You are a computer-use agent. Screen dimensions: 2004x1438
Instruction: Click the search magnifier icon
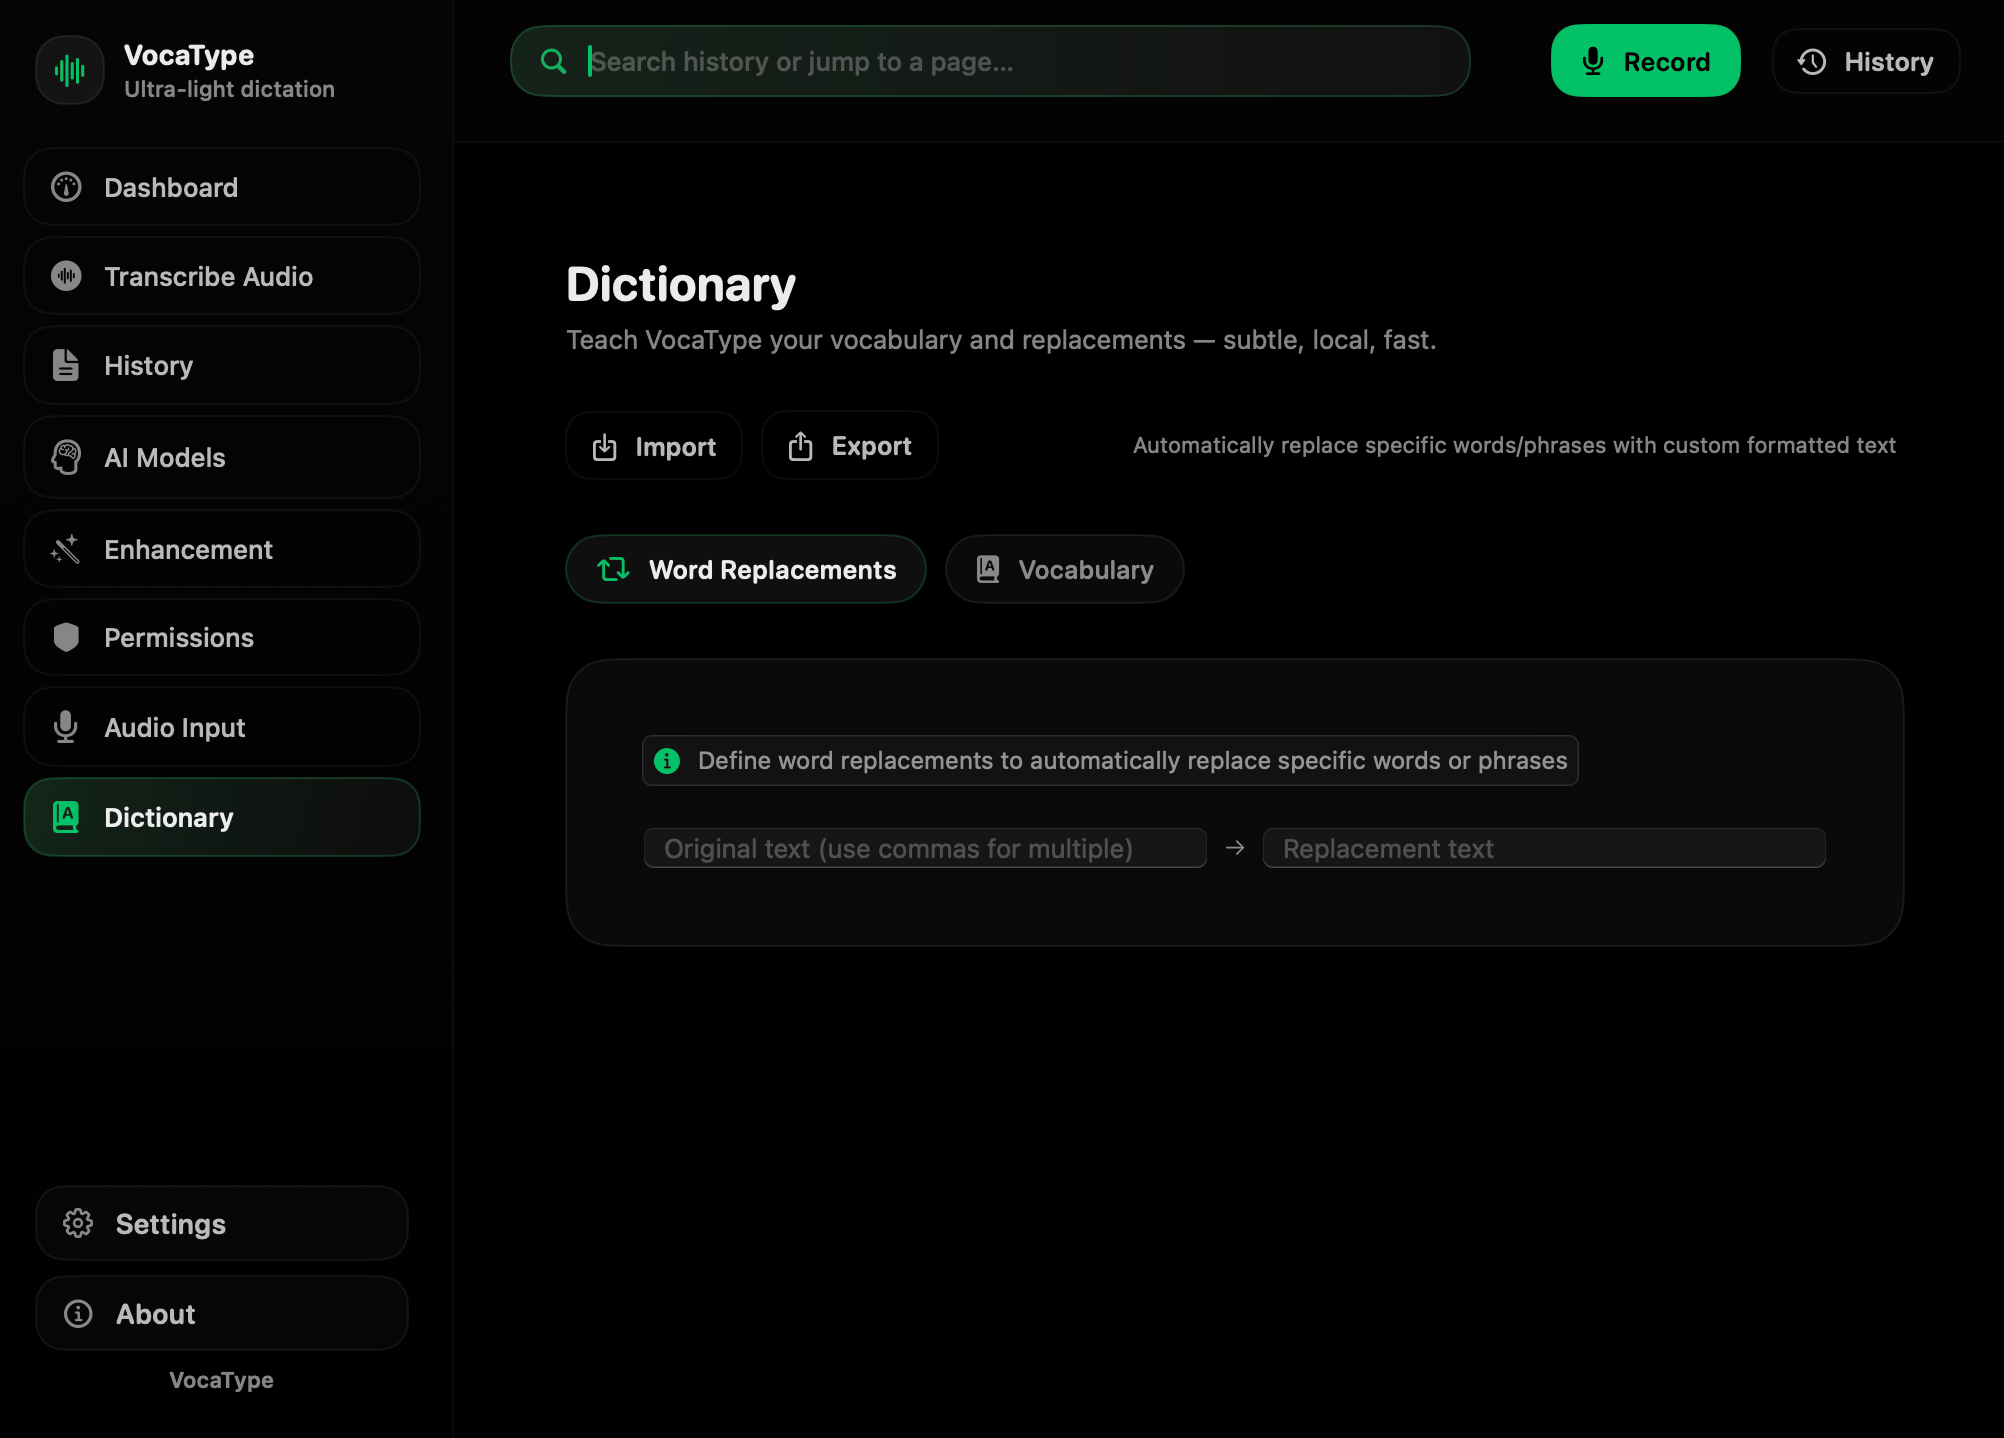coord(553,62)
